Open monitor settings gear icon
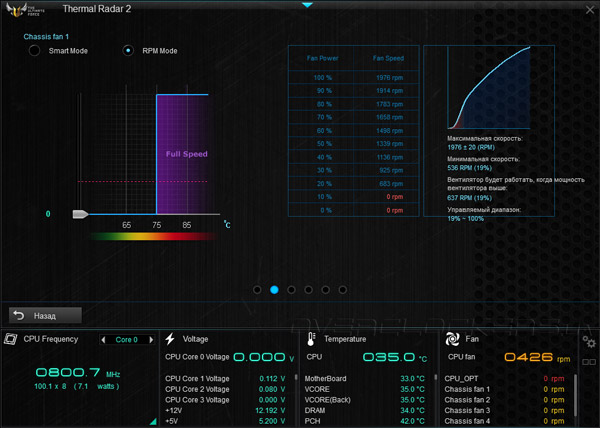 pyautogui.click(x=589, y=342)
